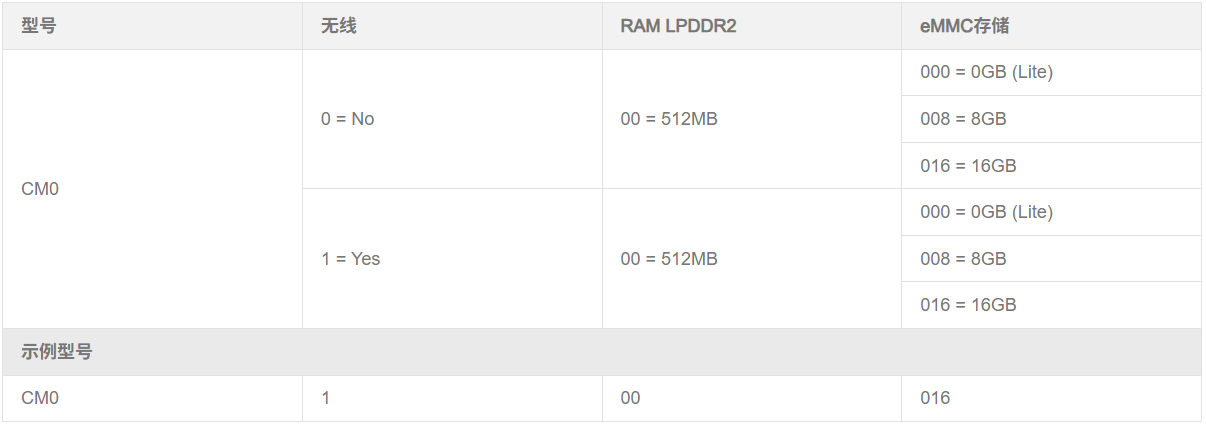Screen dimensions: 1206x426
Task: Select 512MB RAM cell in Yes-wireless group
Action: point(669,259)
